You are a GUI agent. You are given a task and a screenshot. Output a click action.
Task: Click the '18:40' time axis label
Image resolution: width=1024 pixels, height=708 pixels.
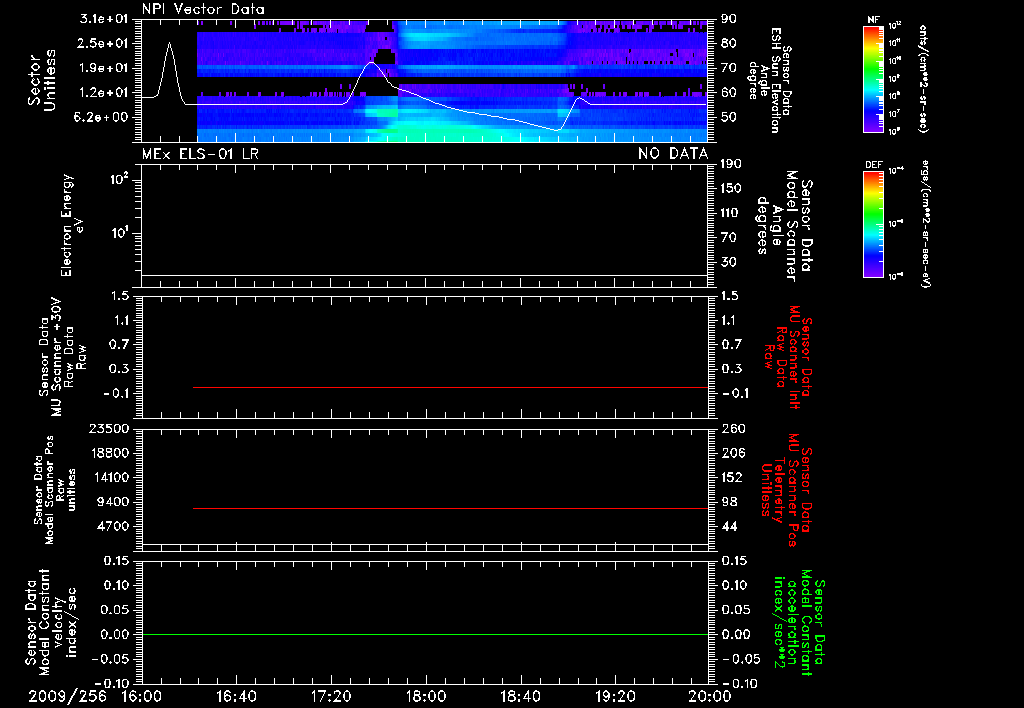coord(520,696)
